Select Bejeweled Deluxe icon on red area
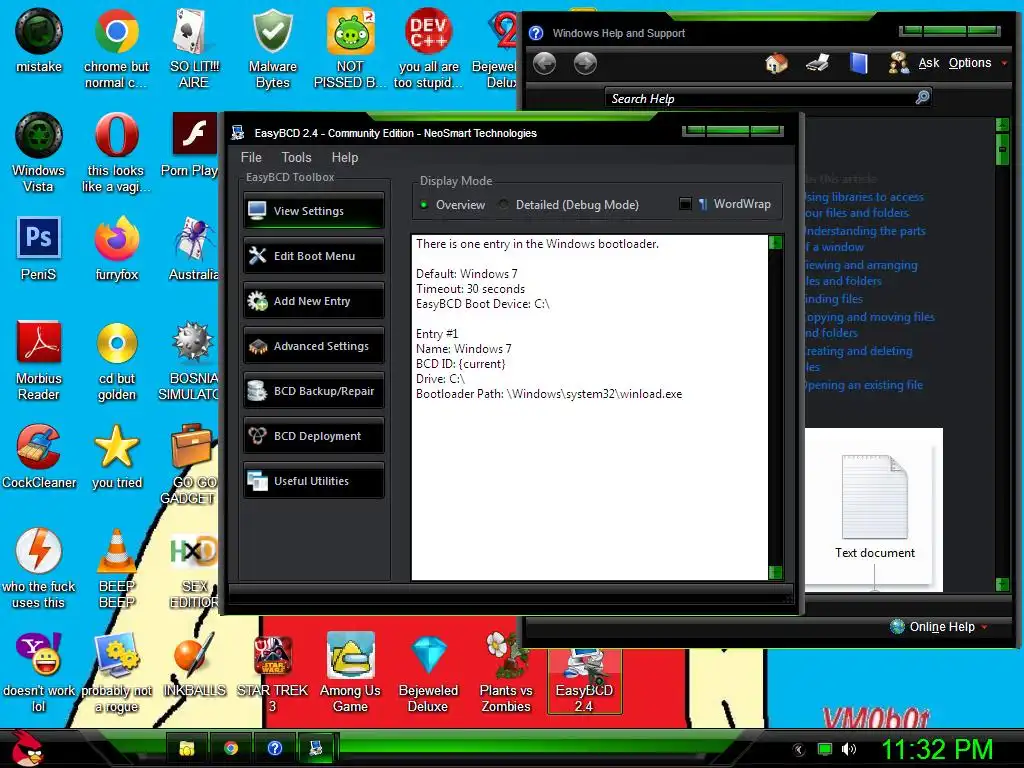Viewport: 1024px width, 768px height. (x=428, y=673)
